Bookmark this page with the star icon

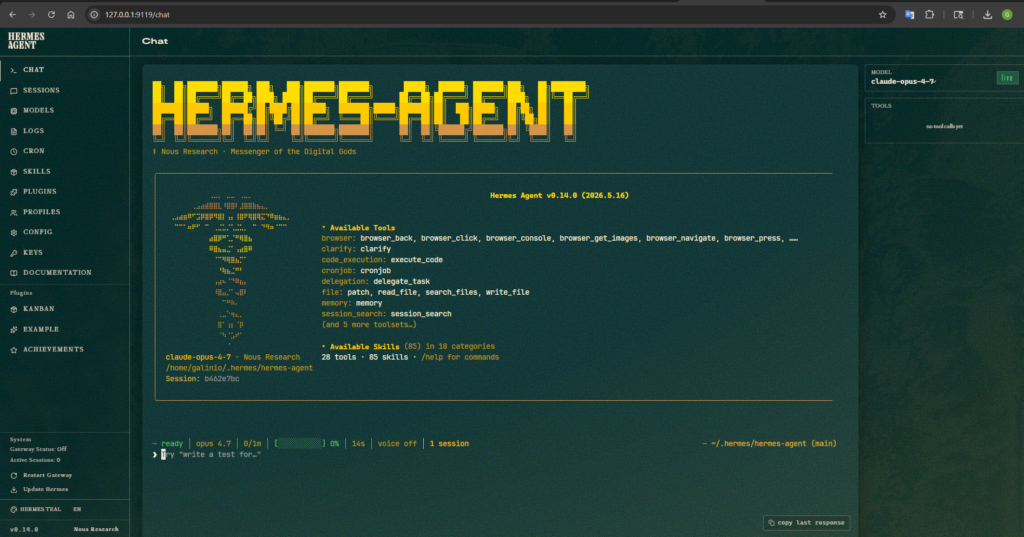click(882, 14)
